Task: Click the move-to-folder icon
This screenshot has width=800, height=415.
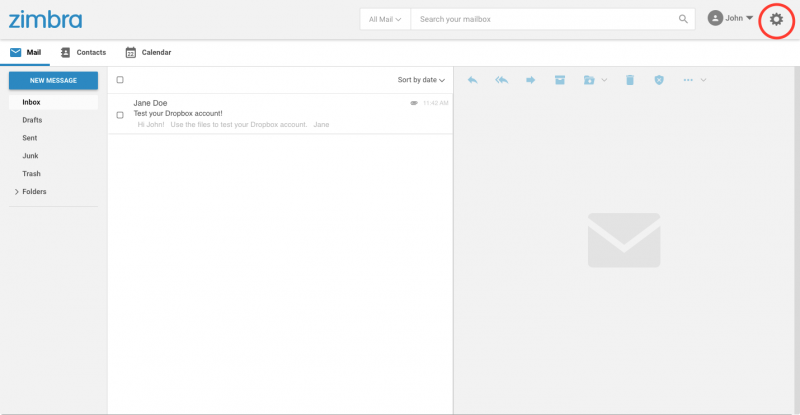Action: [x=589, y=80]
